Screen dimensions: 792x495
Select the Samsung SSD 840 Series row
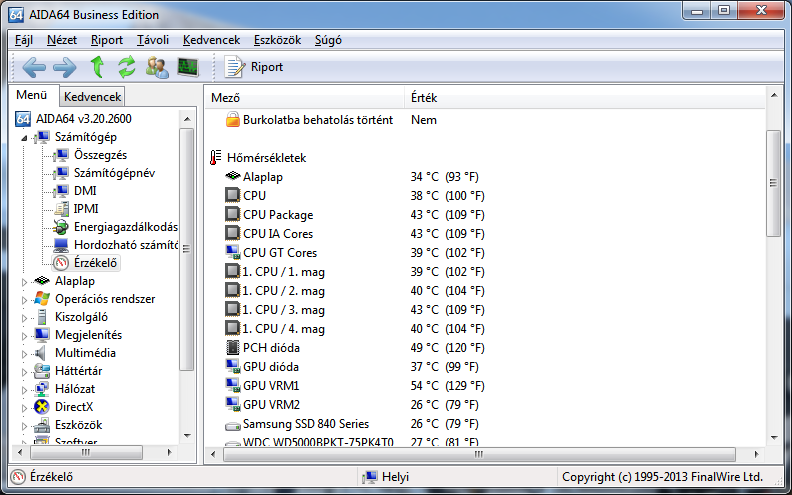[x=485, y=424]
